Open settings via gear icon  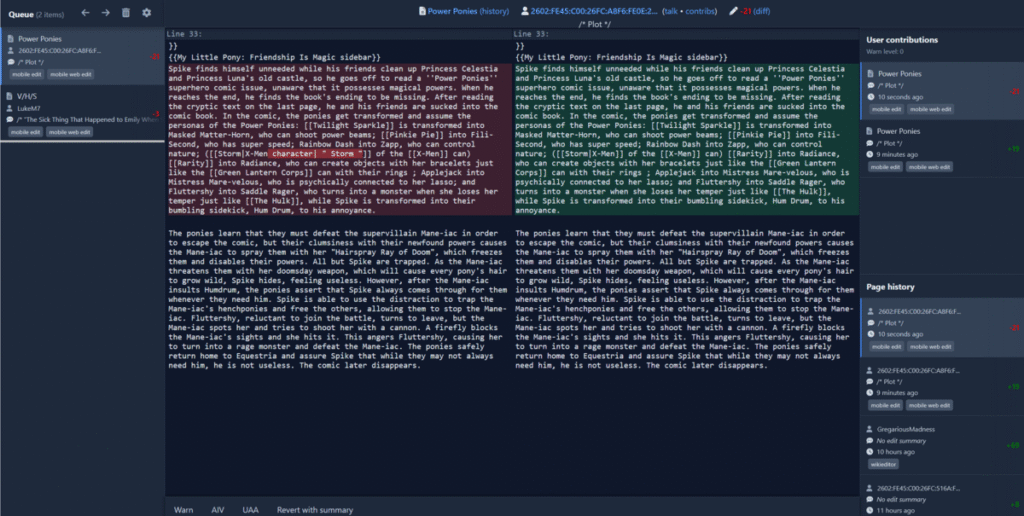click(x=147, y=13)
